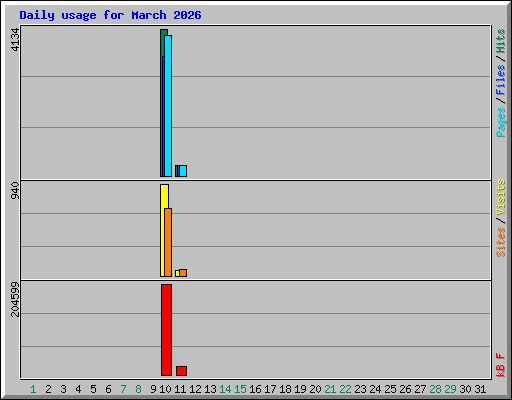This screenshot has height=400, width=512.
Task: Click day 31 on the x-axis
Action: tap(480, 389)
